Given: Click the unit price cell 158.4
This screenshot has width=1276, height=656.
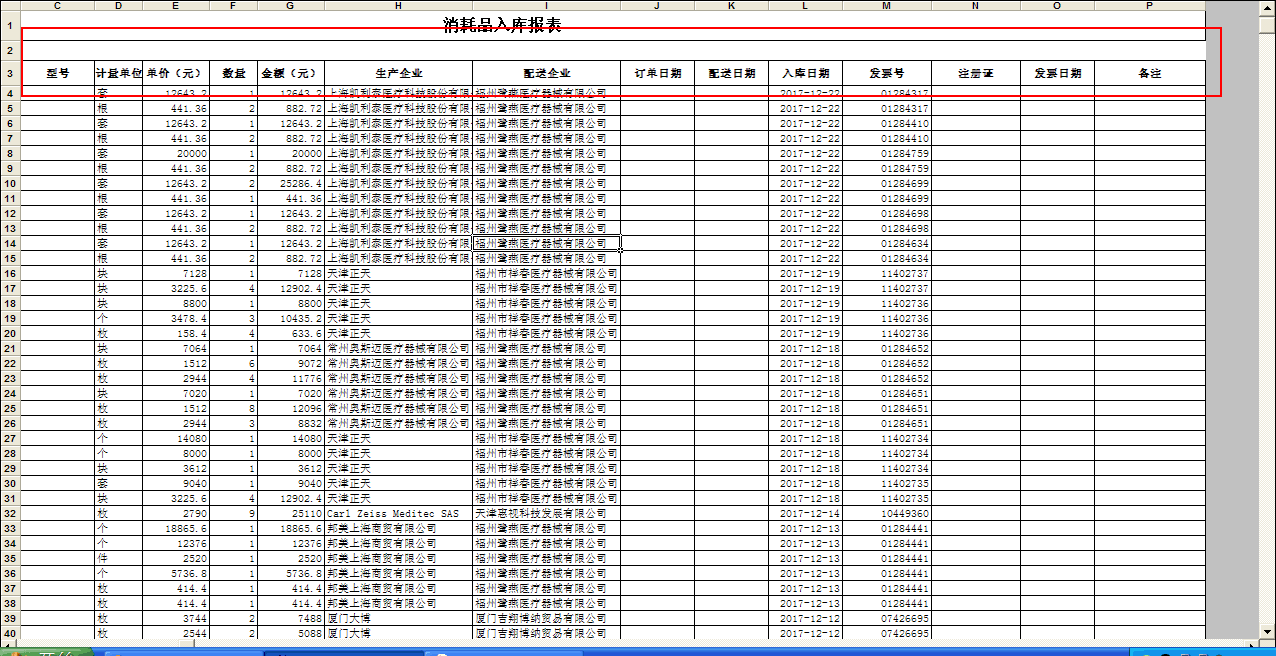Looking at the screenshot, I should [176, 333].
